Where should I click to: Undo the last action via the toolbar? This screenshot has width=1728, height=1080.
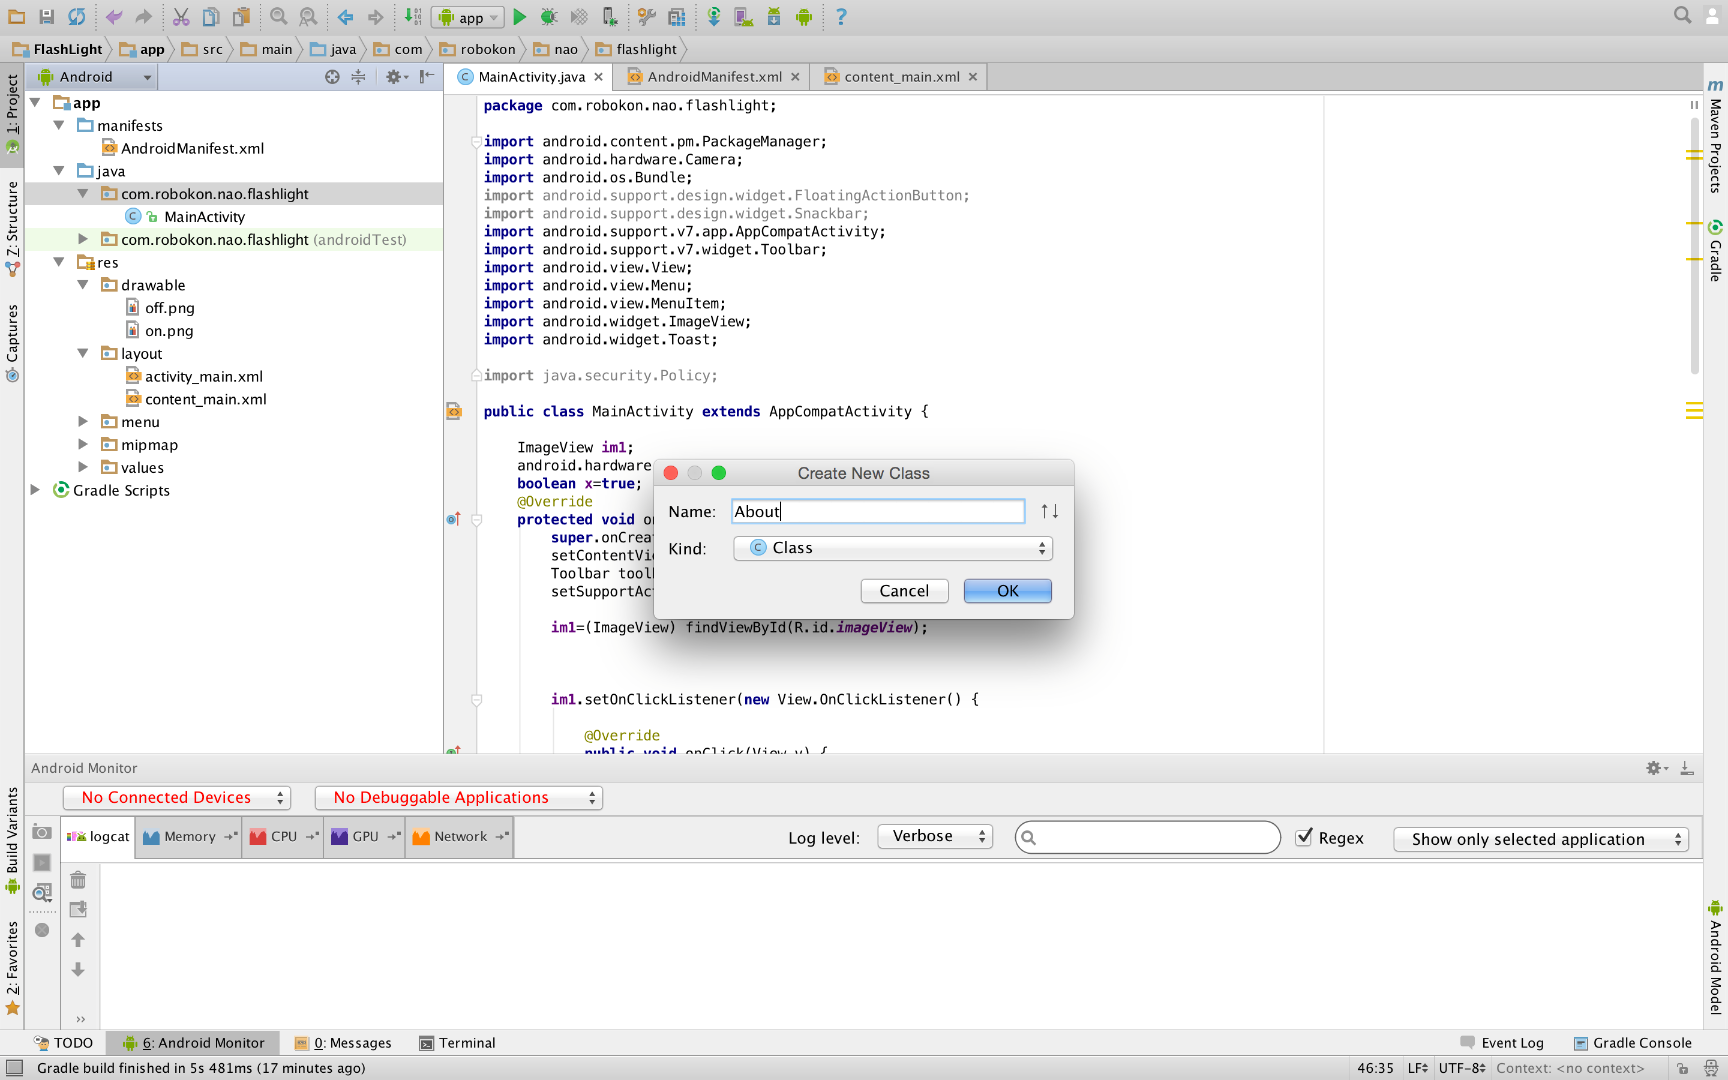pyautogui.click(x=113, y=17)
